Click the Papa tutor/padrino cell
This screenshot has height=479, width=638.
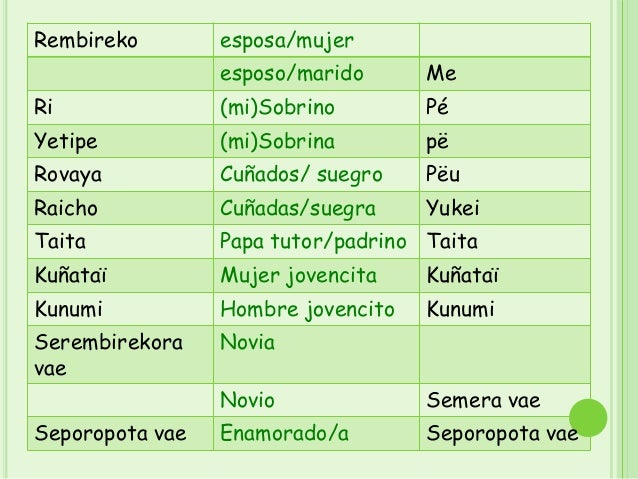click(x=316, y=241)
